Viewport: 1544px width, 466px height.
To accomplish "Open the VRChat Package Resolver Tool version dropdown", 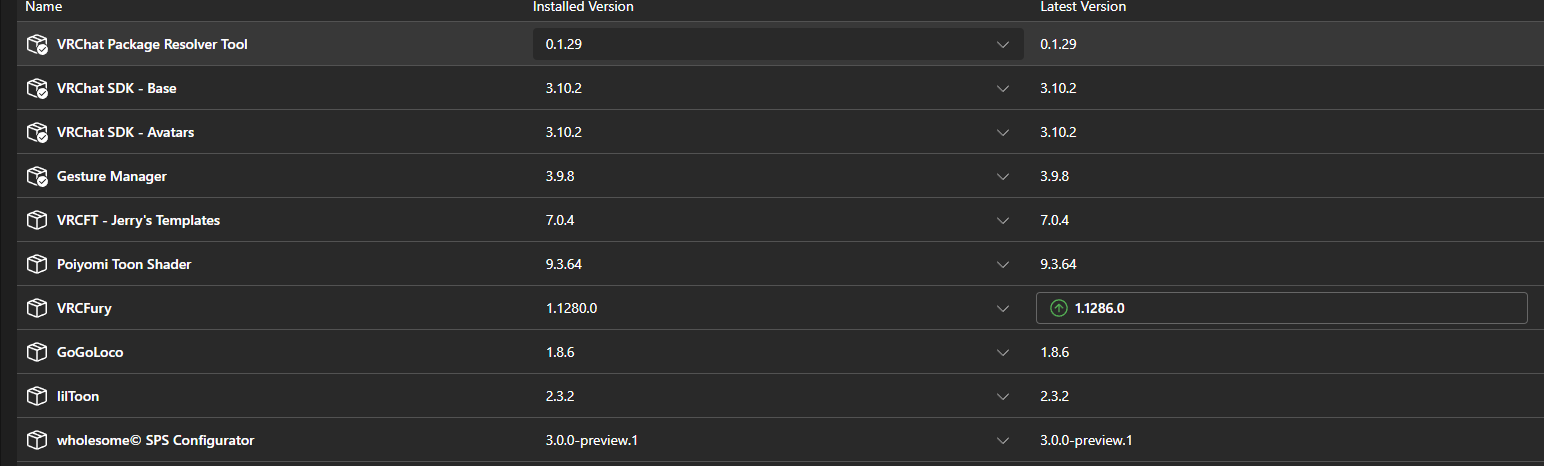I will (1003, 44).
